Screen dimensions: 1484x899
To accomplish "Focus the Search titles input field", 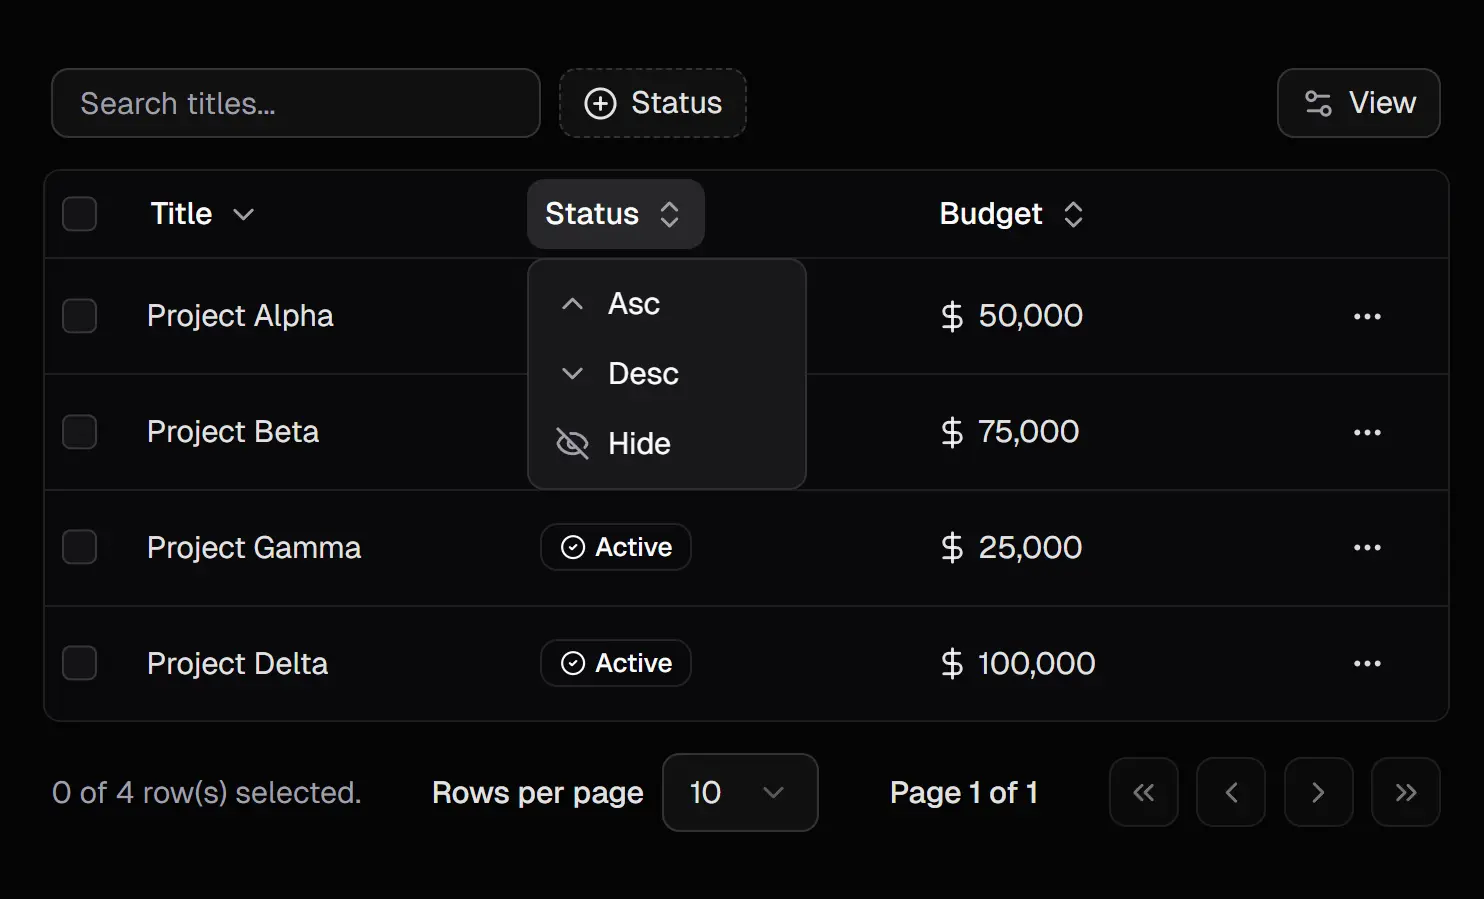I will click(x=296, y=103).
